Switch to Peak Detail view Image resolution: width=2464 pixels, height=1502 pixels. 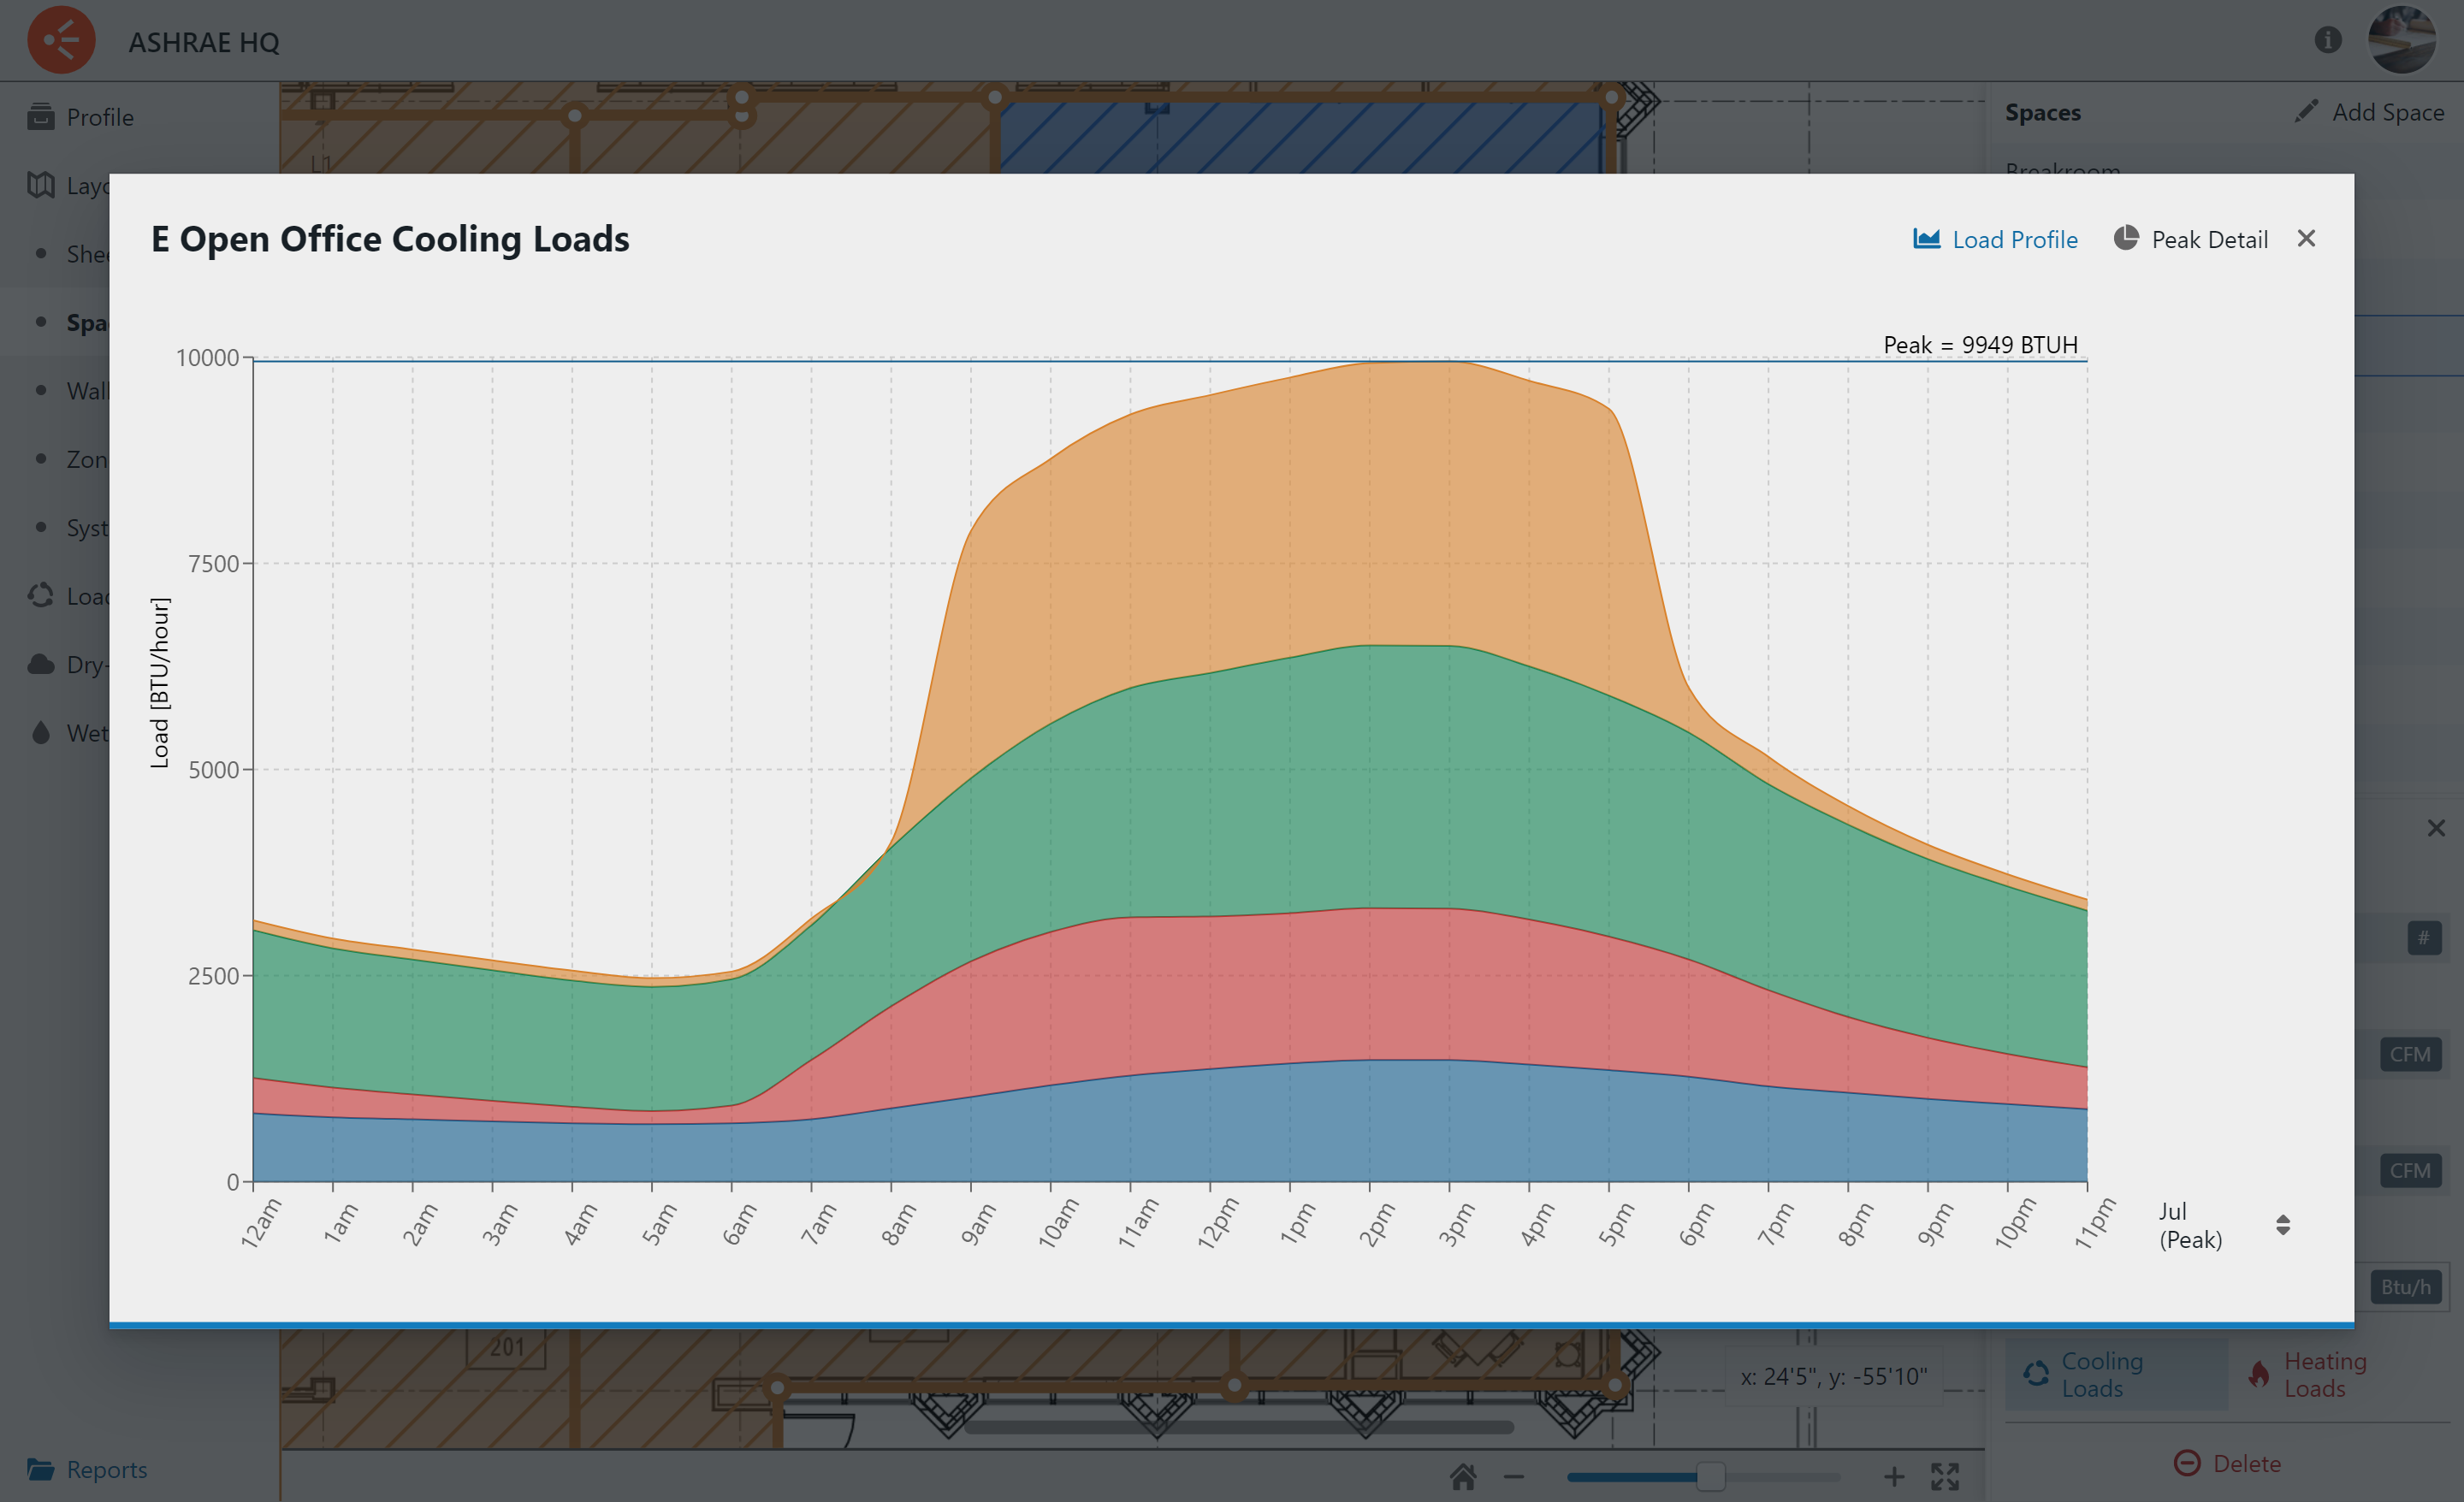coord(2190,239)
